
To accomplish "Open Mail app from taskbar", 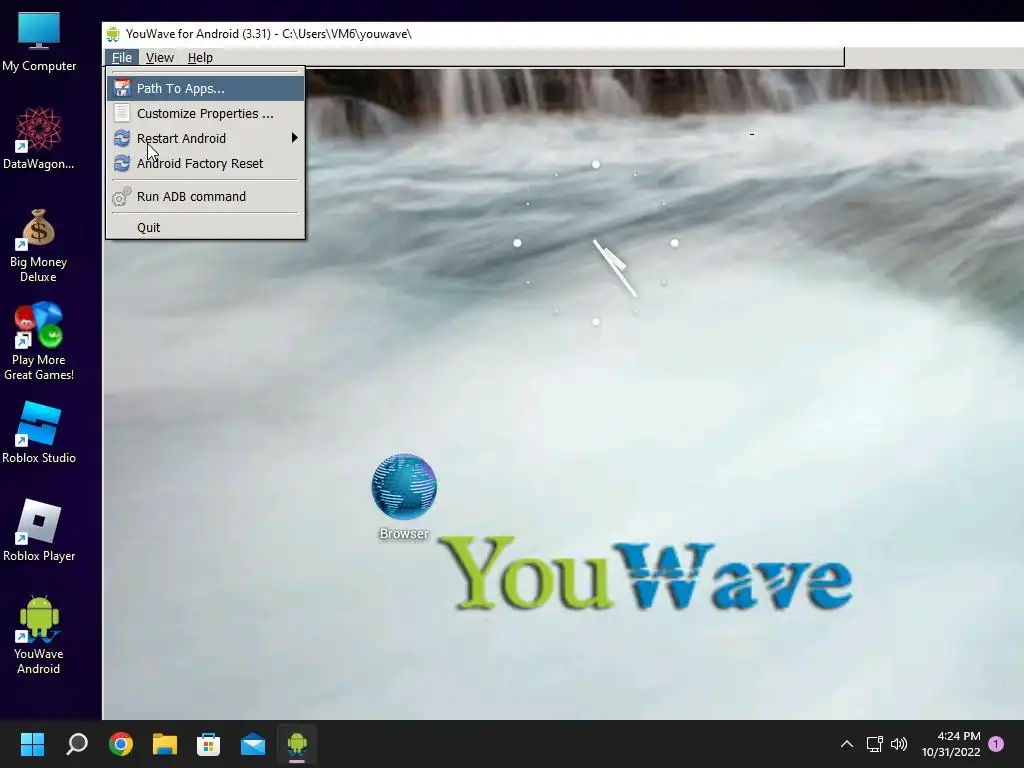I will point(253,744).
